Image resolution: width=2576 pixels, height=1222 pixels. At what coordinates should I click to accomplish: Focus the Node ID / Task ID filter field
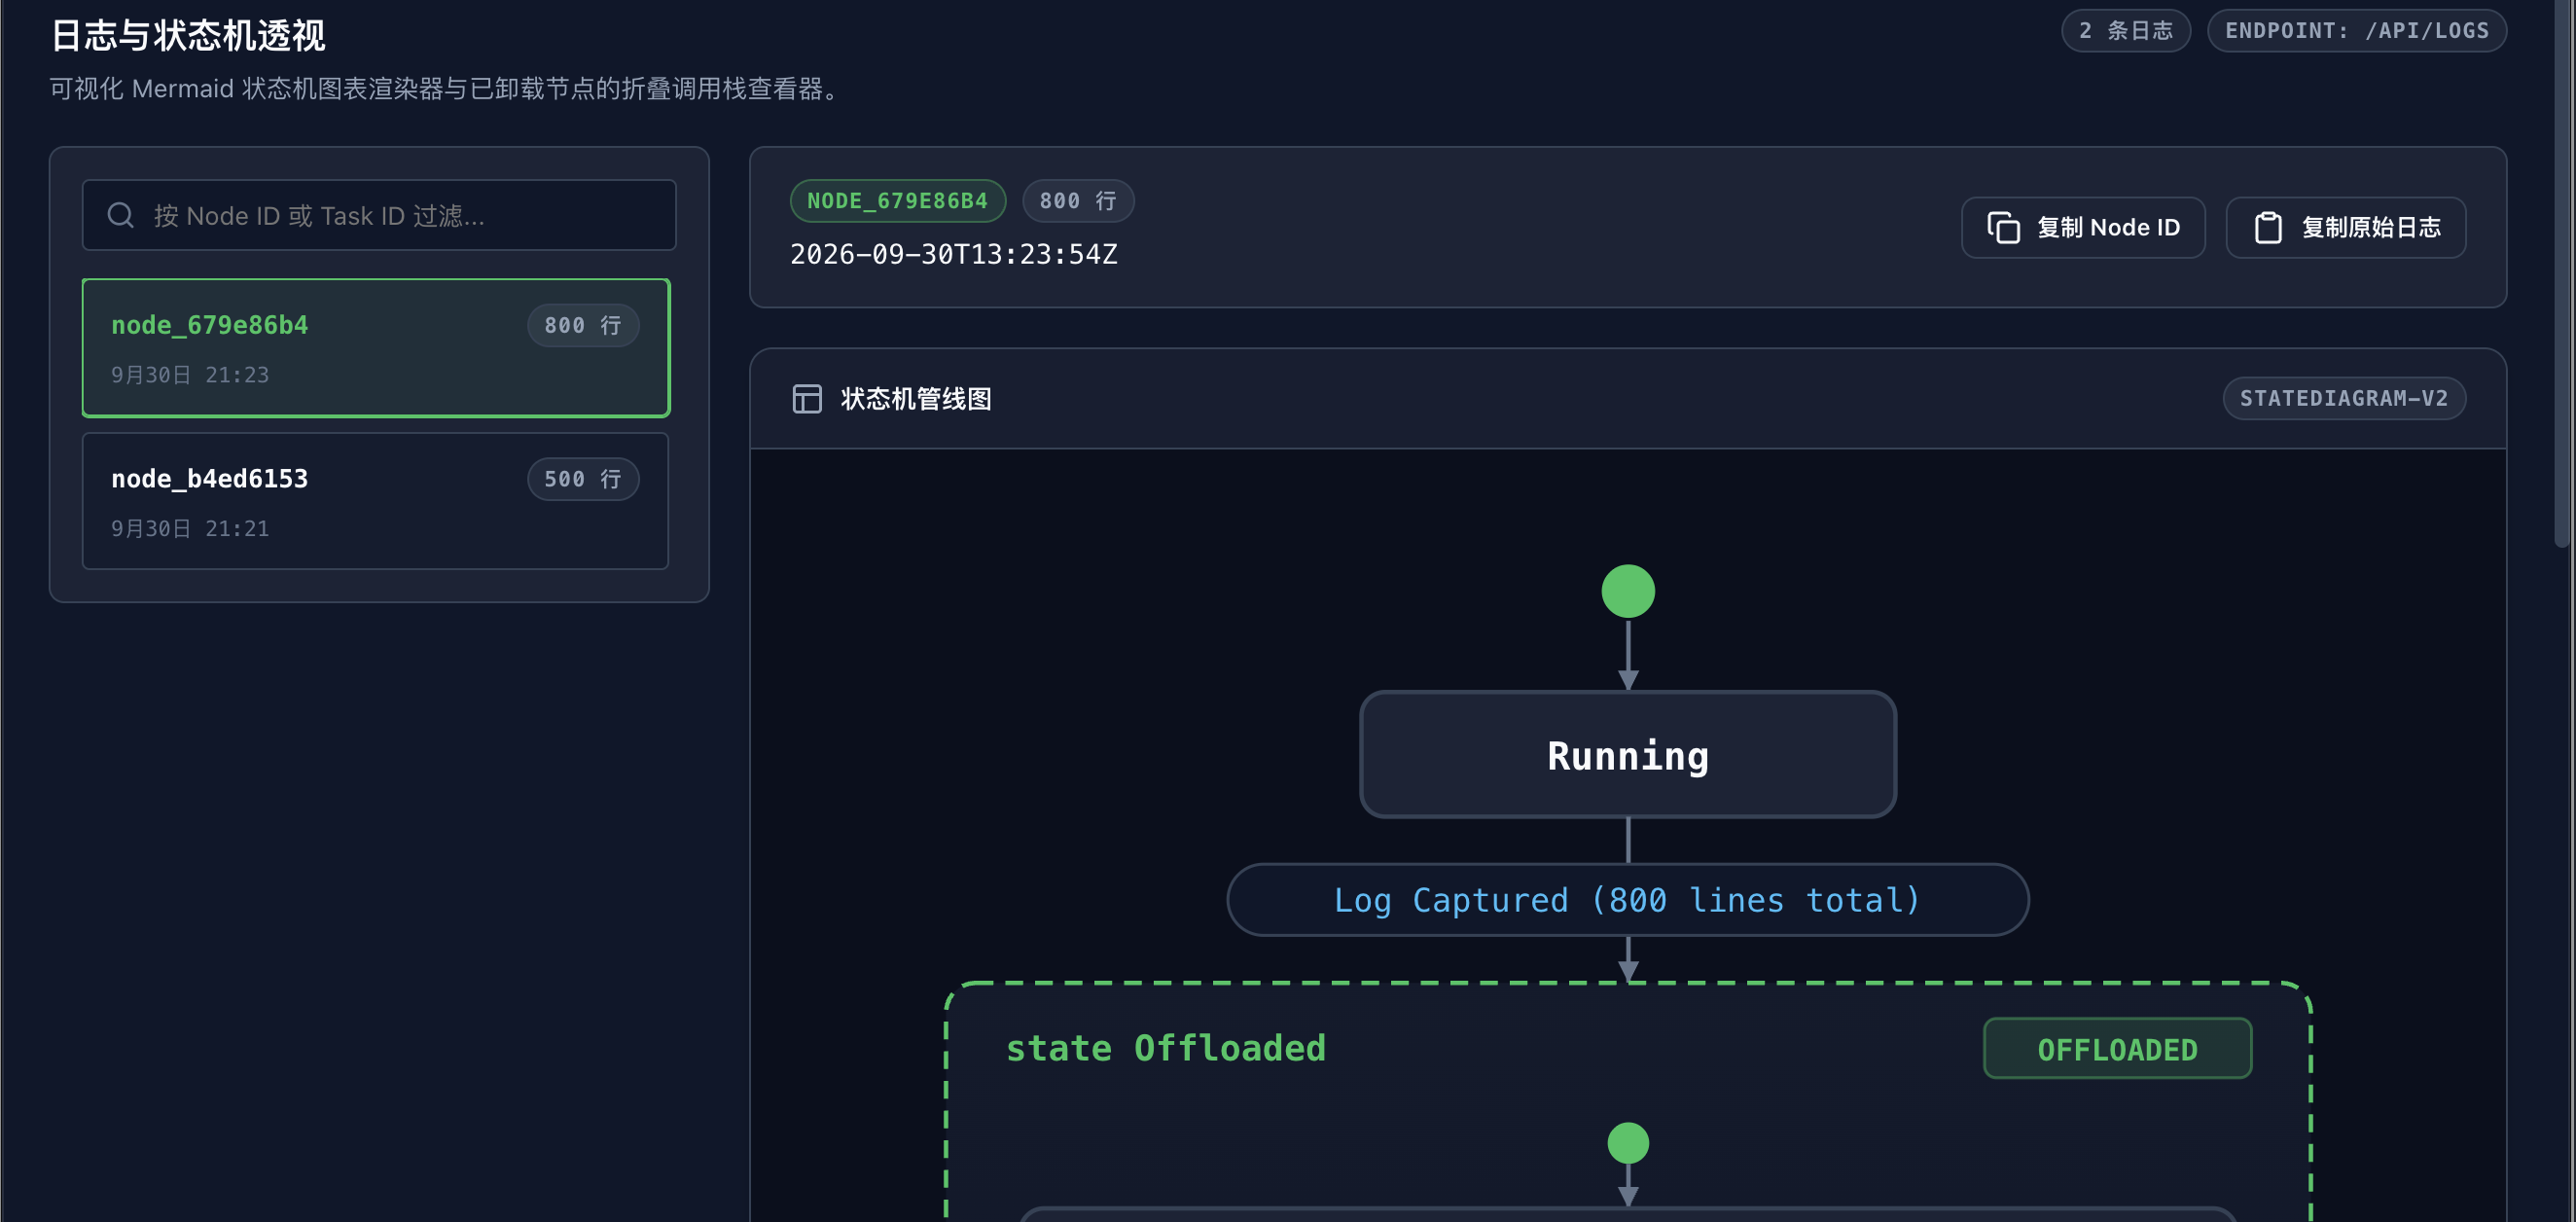tap(379, 215)
